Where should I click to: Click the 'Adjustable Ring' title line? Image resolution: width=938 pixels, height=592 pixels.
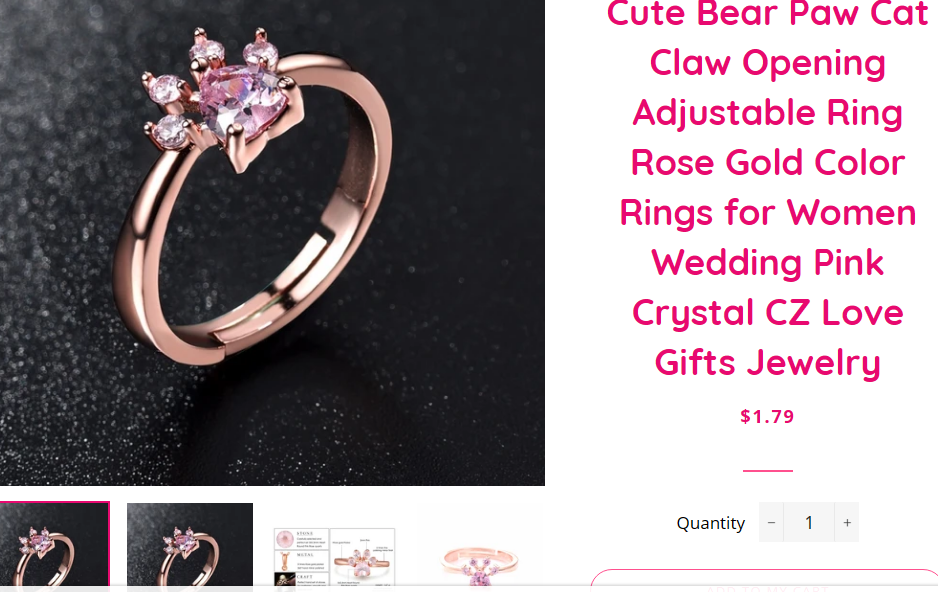(768, 112)
